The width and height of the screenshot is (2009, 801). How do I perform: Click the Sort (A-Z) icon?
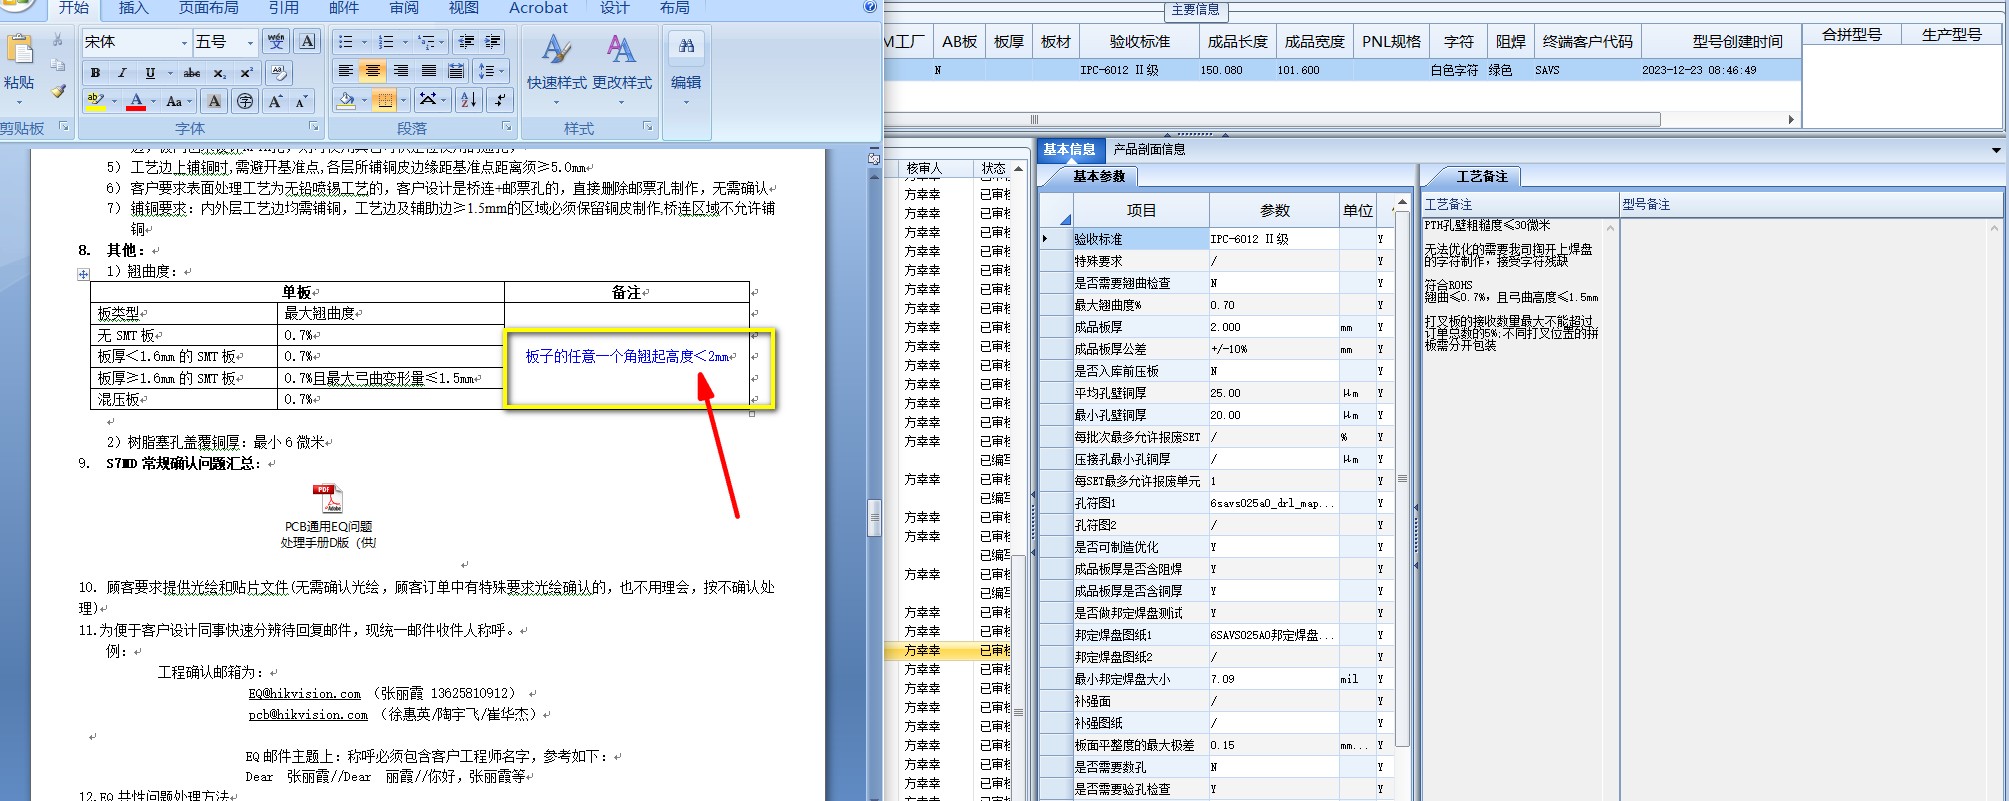pos(468,100)
